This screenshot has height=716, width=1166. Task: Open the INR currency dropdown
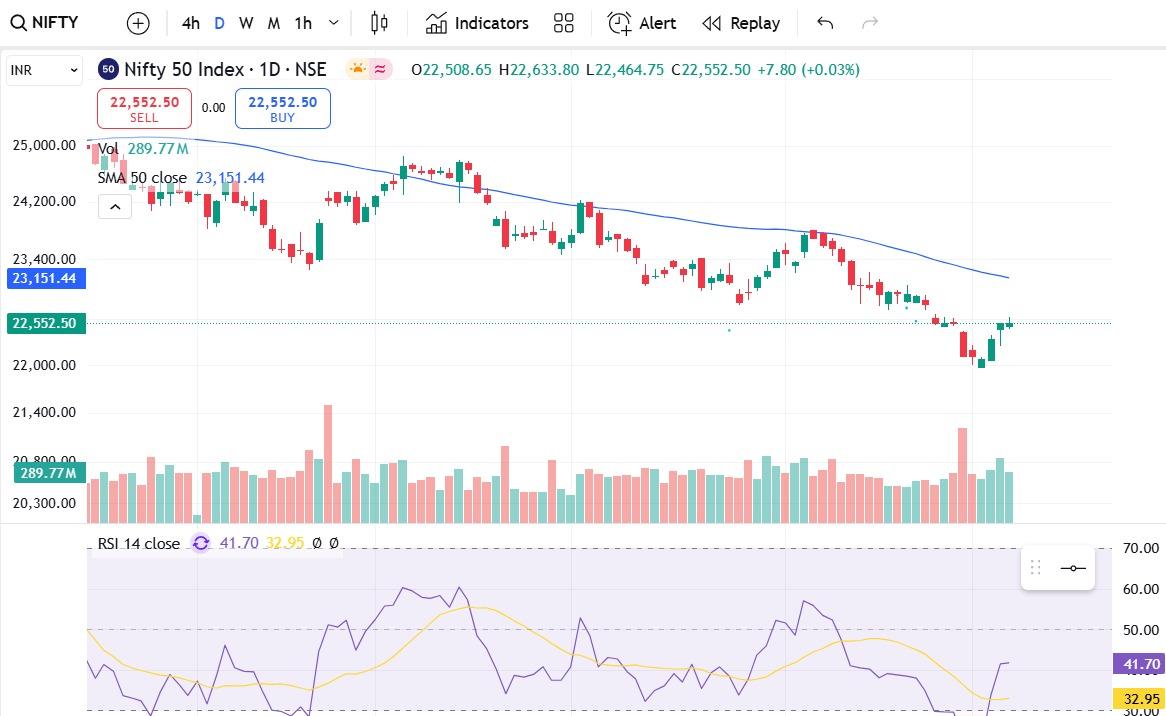(x=44, y=71)
